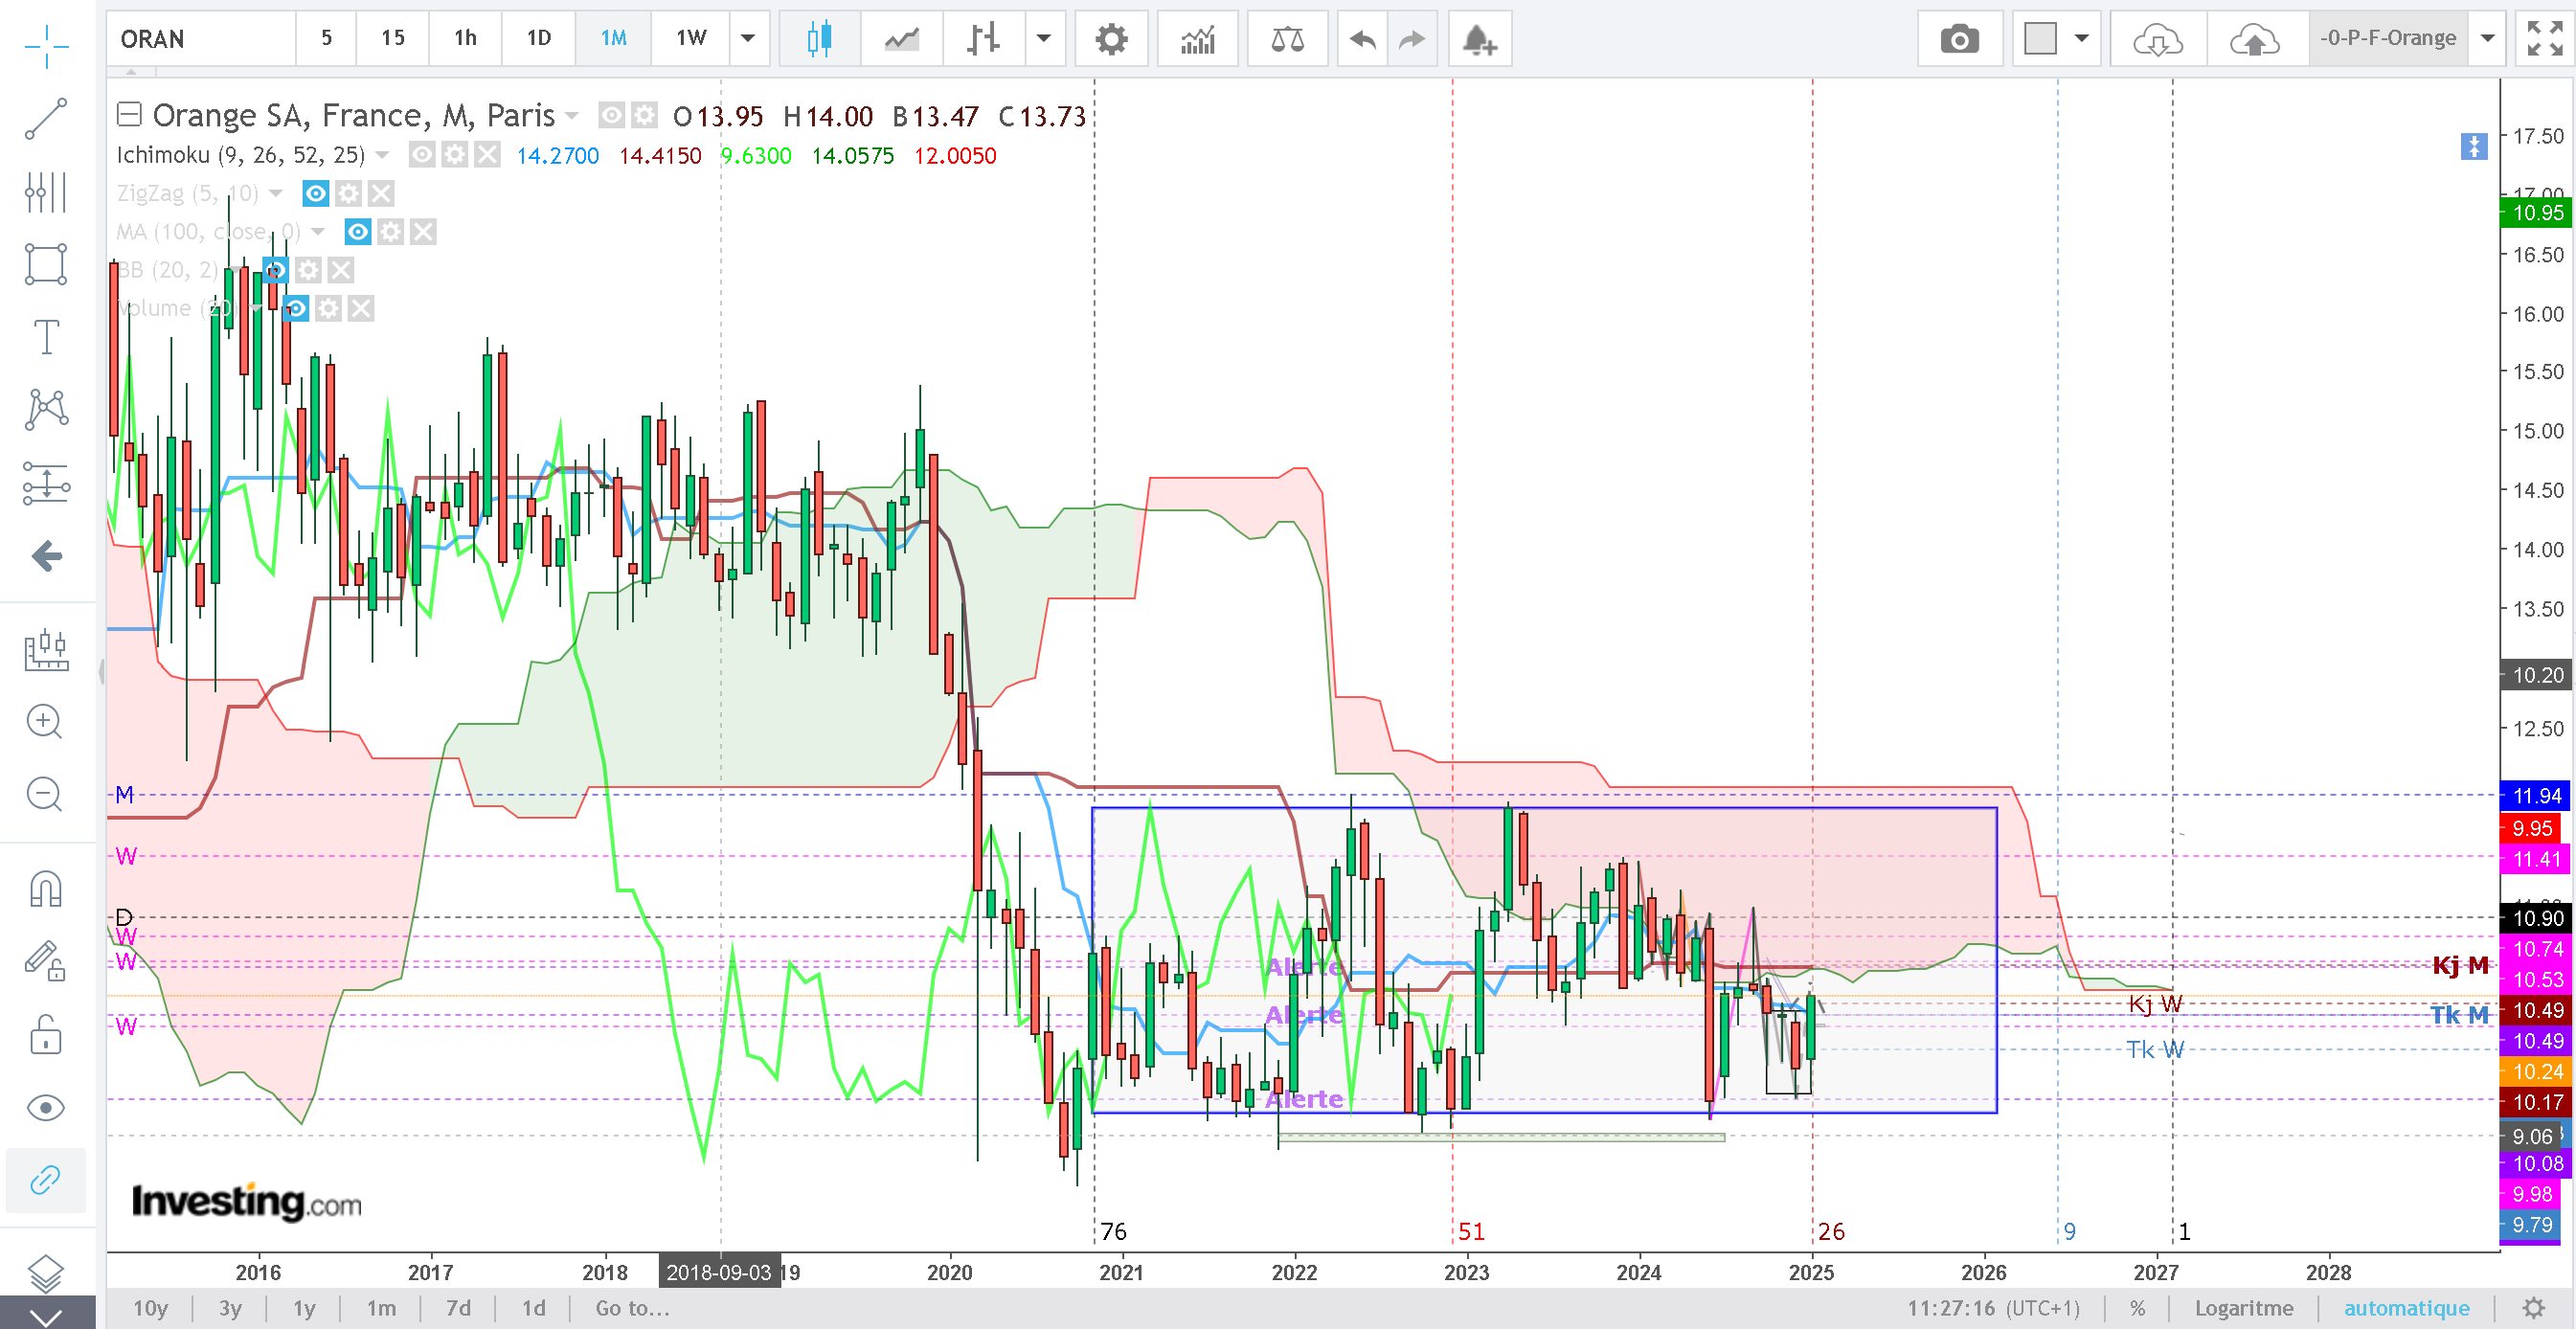Hide the Ichimoku indicator

click(422, 154)
